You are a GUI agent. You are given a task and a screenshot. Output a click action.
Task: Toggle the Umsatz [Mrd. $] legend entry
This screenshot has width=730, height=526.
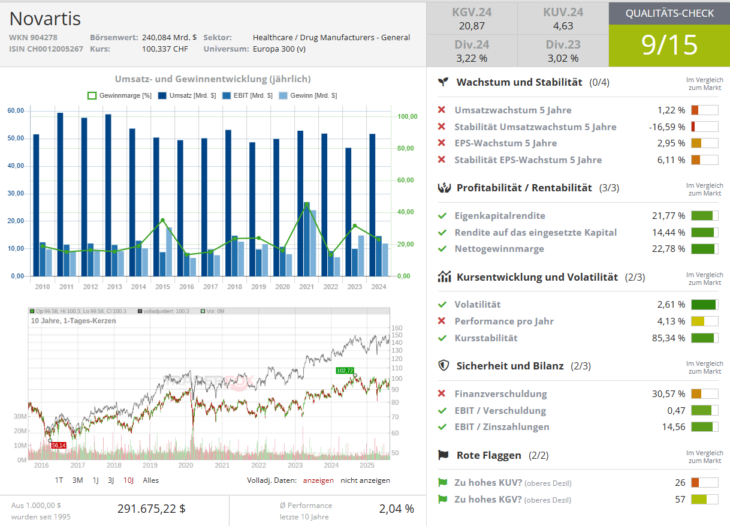[x=187, y=95]
